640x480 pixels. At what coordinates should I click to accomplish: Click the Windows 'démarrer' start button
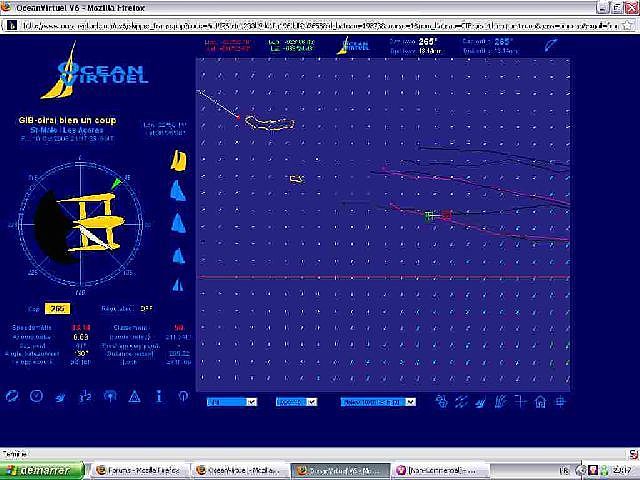coord(42,469)
